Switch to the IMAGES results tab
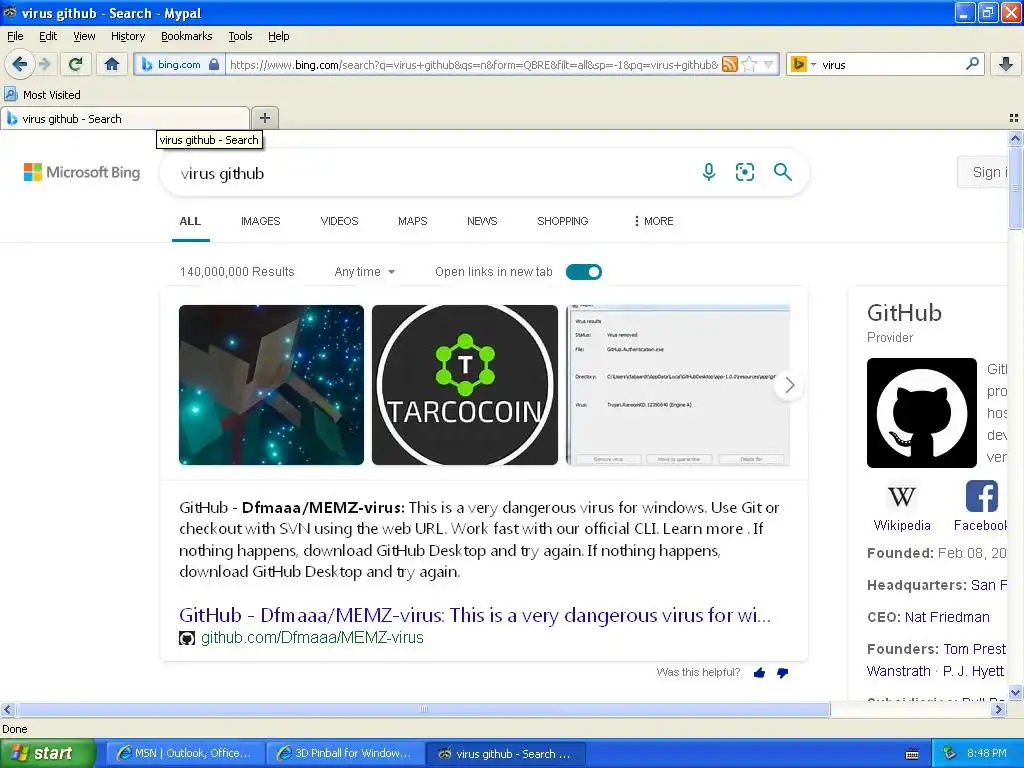Viewport: 1024px width, 768px height. tap(261, 221)
